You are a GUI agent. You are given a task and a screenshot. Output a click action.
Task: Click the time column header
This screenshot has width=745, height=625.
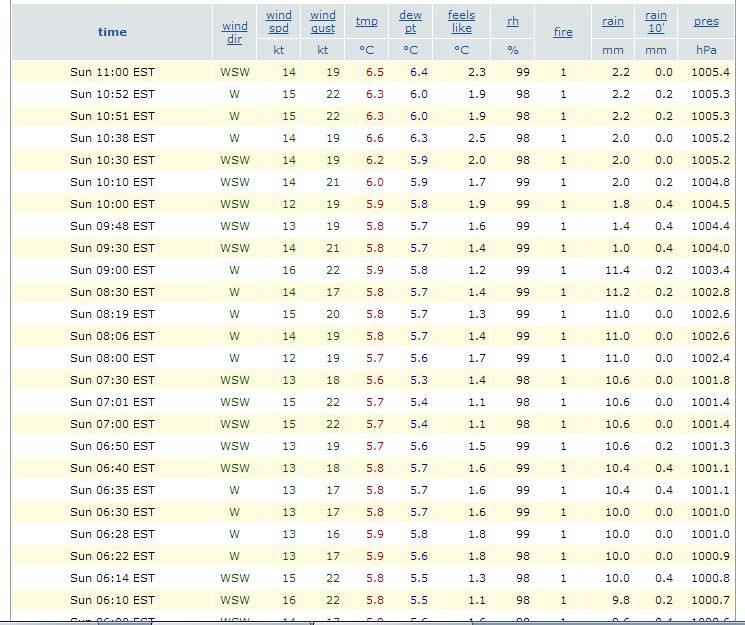(x=112, y=32)
